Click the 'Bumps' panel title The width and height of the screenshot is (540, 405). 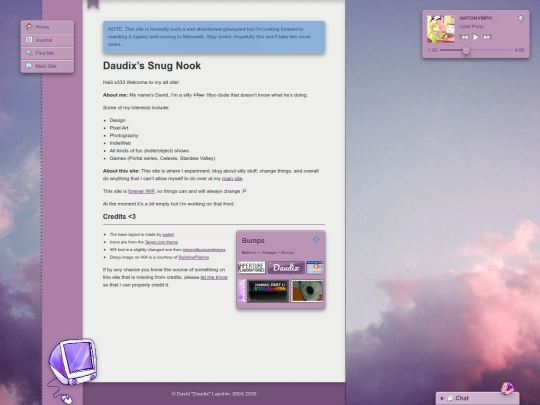pos(253,241)
